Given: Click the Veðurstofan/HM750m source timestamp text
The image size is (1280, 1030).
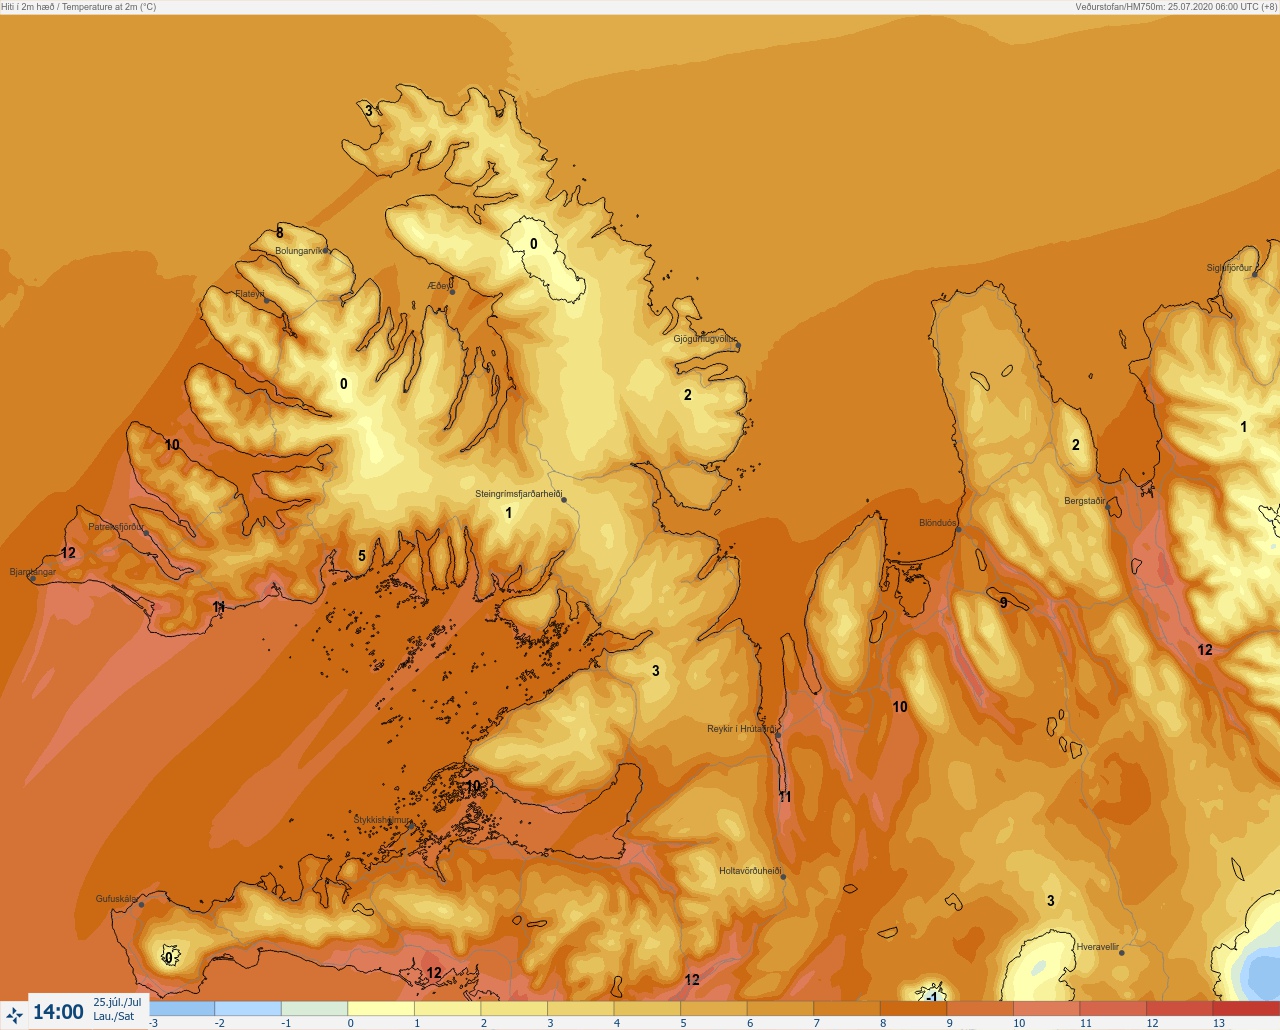Looking at the screenshot, I should (x=1176, y=7).
